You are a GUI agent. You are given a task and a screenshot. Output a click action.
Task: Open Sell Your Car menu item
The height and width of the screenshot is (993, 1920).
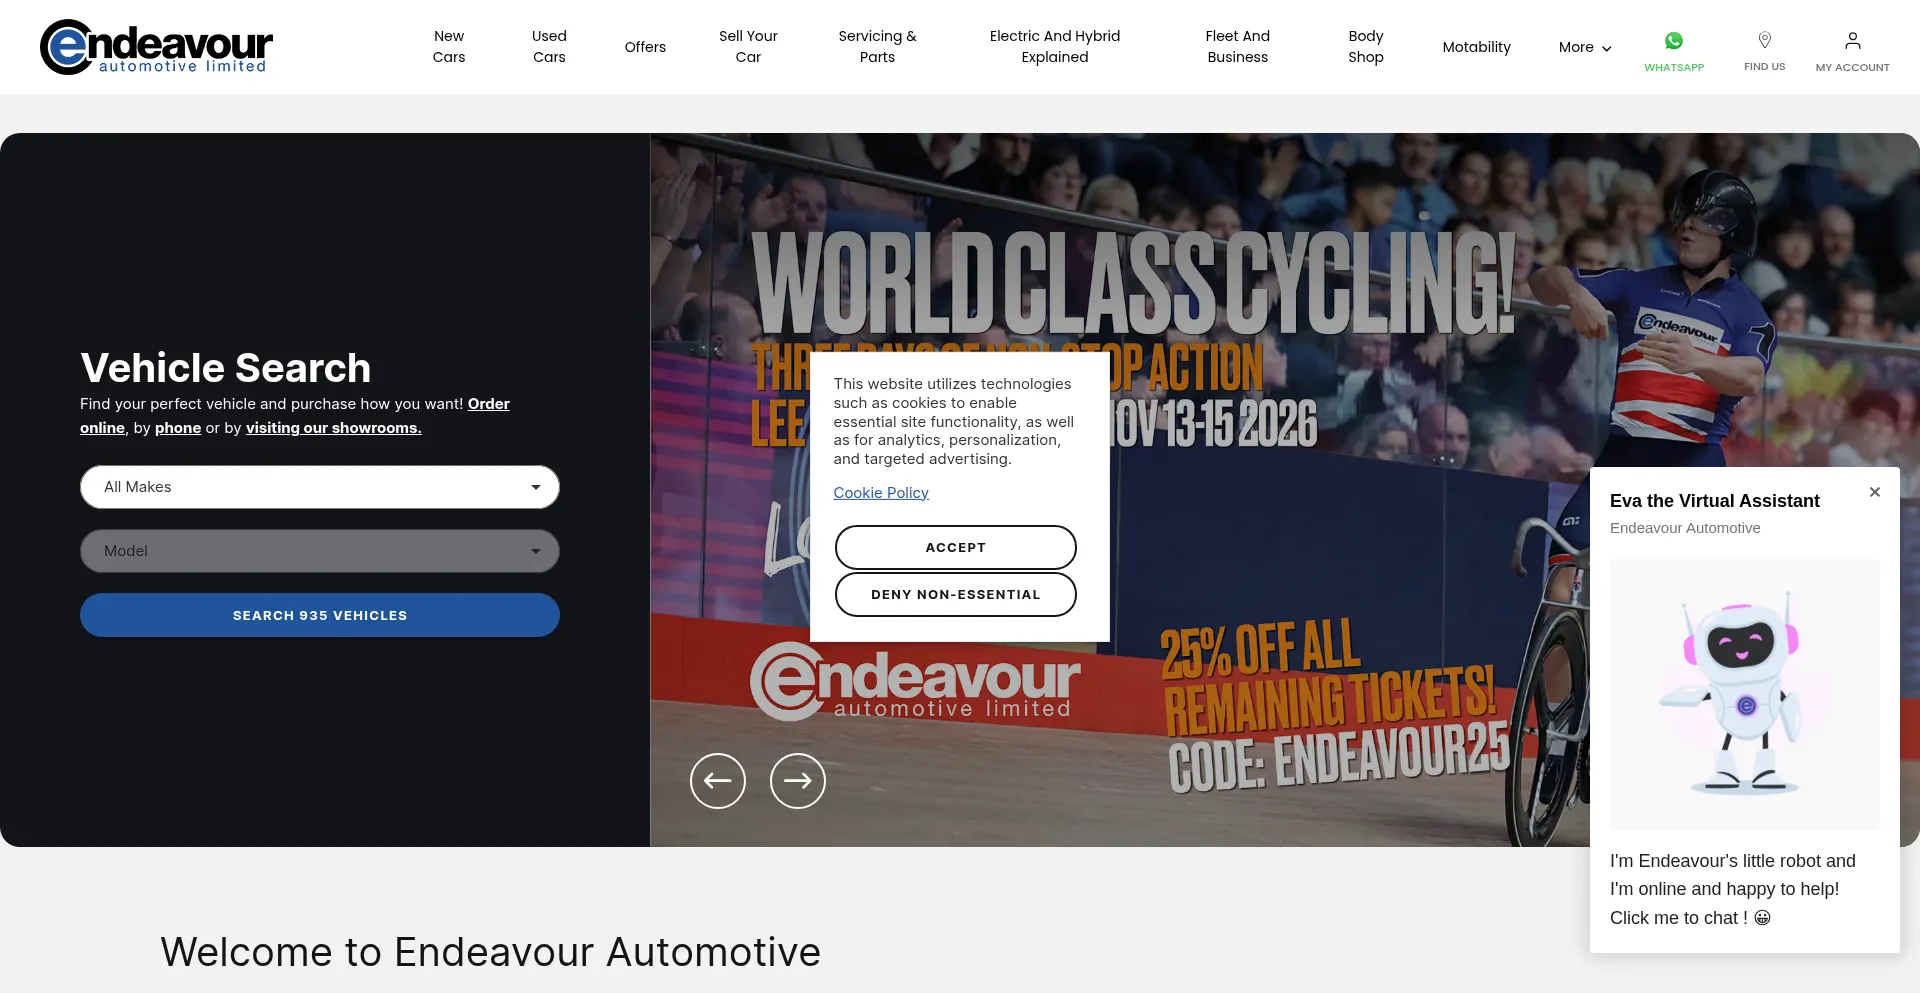coord(748,47)
